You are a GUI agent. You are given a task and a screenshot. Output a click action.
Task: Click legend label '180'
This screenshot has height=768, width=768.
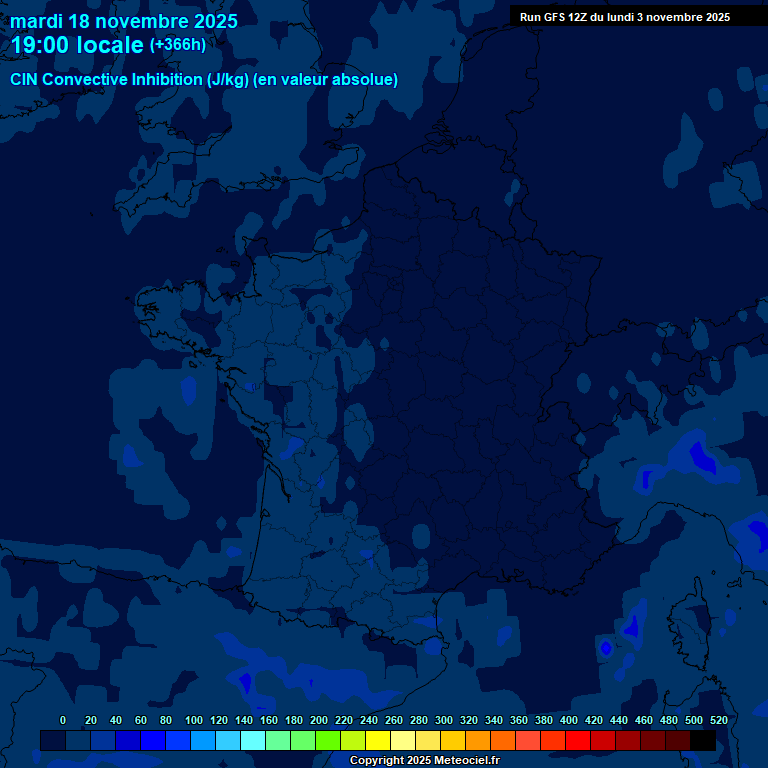click(293, 720)
